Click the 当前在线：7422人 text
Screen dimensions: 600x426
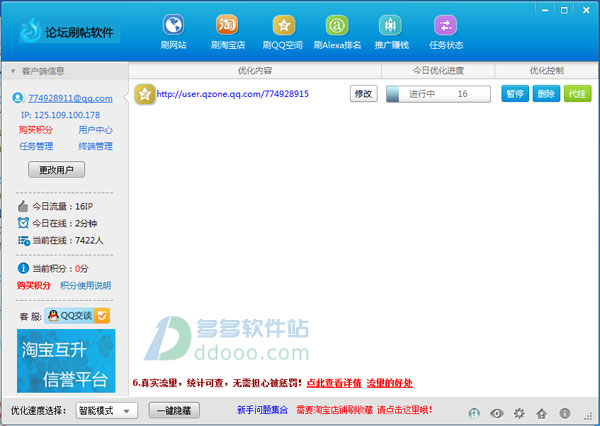(68, 241)
